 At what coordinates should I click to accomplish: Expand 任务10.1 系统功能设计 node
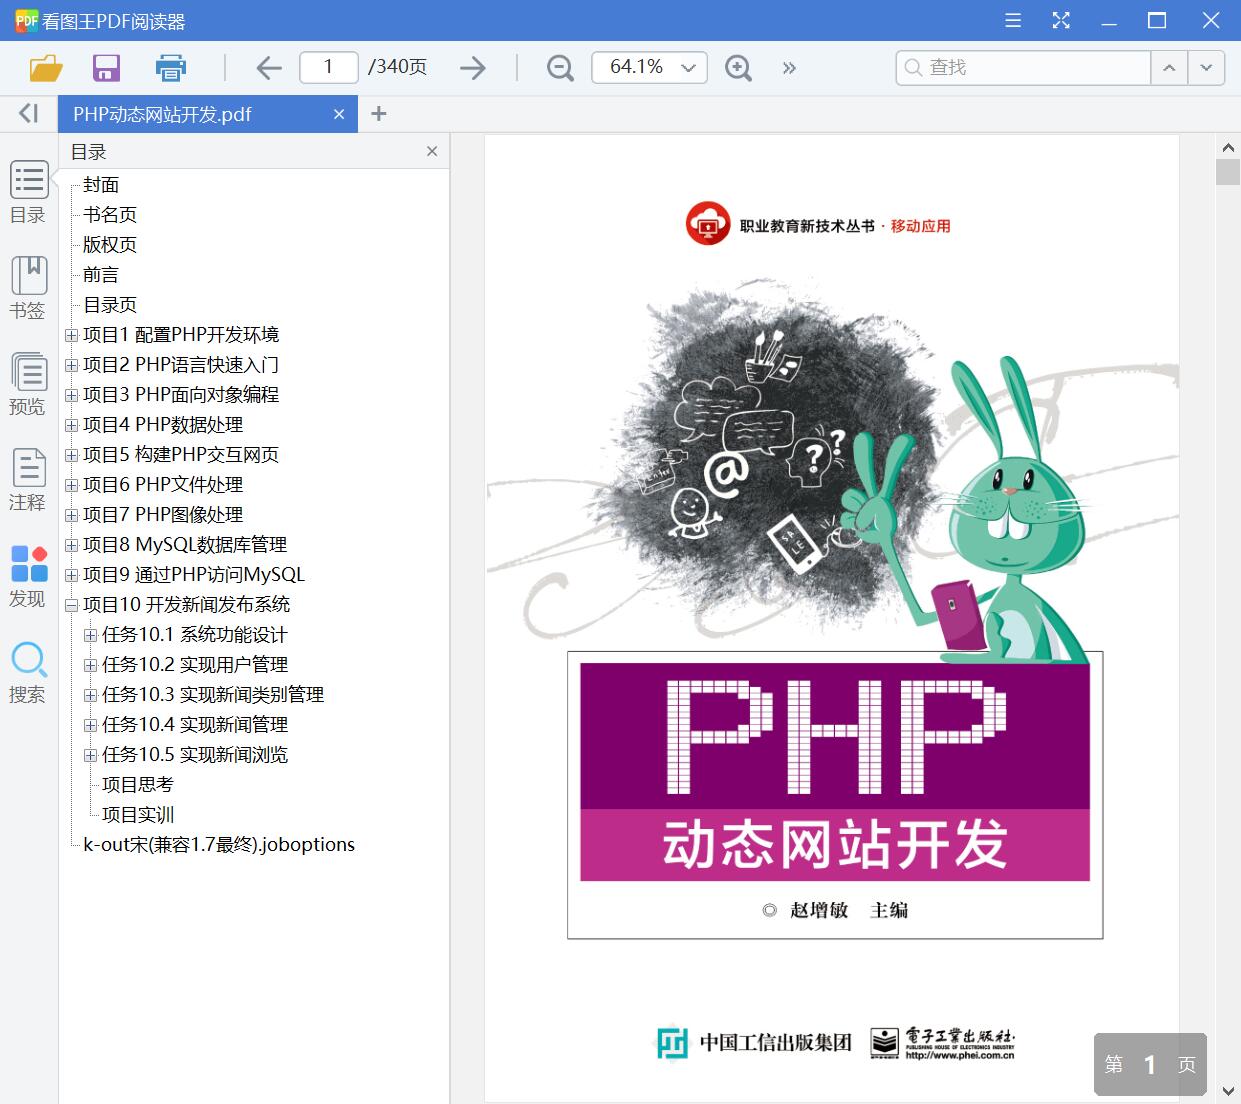91,635
